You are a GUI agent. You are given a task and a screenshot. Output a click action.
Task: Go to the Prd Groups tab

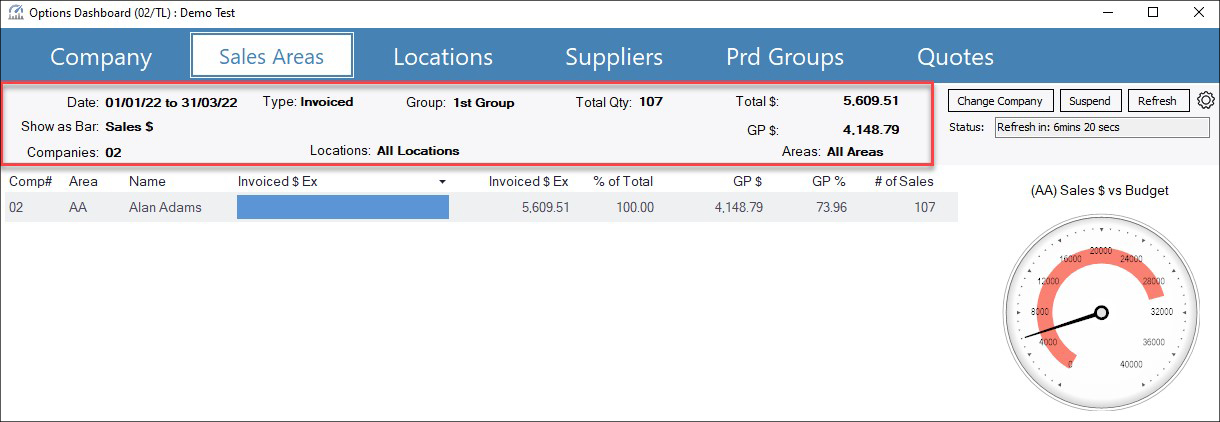coord(785,57)
